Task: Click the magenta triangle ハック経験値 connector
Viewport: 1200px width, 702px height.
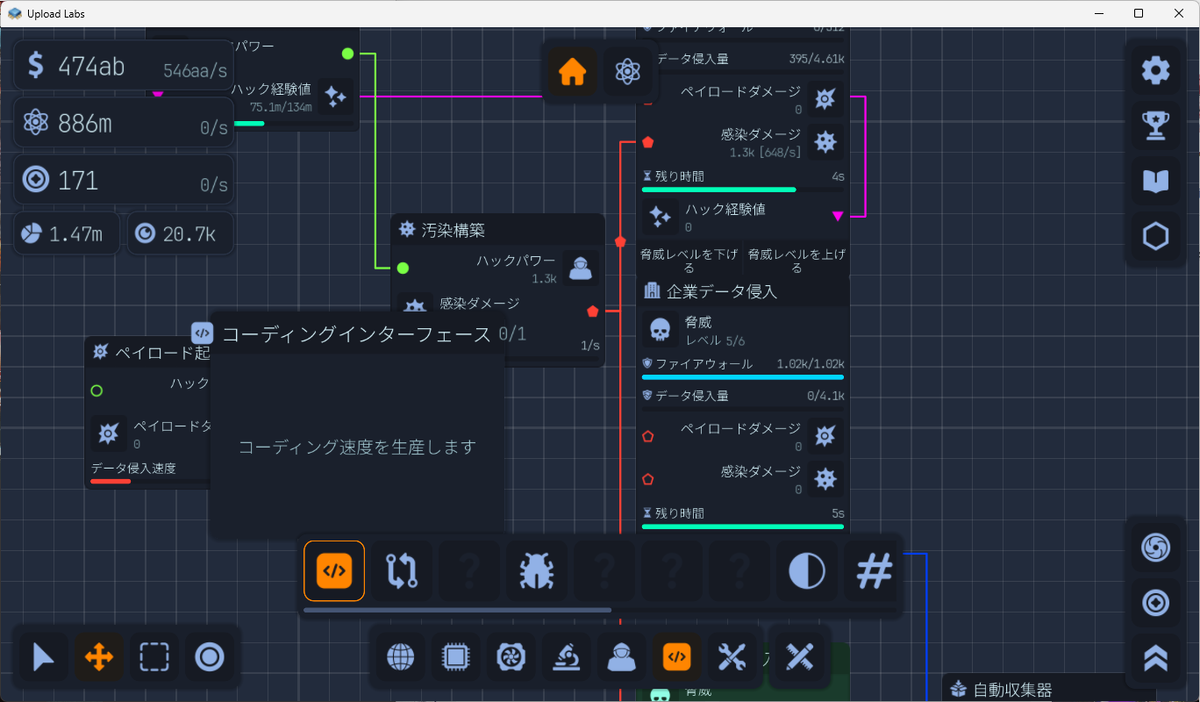Action: [838, 215]
